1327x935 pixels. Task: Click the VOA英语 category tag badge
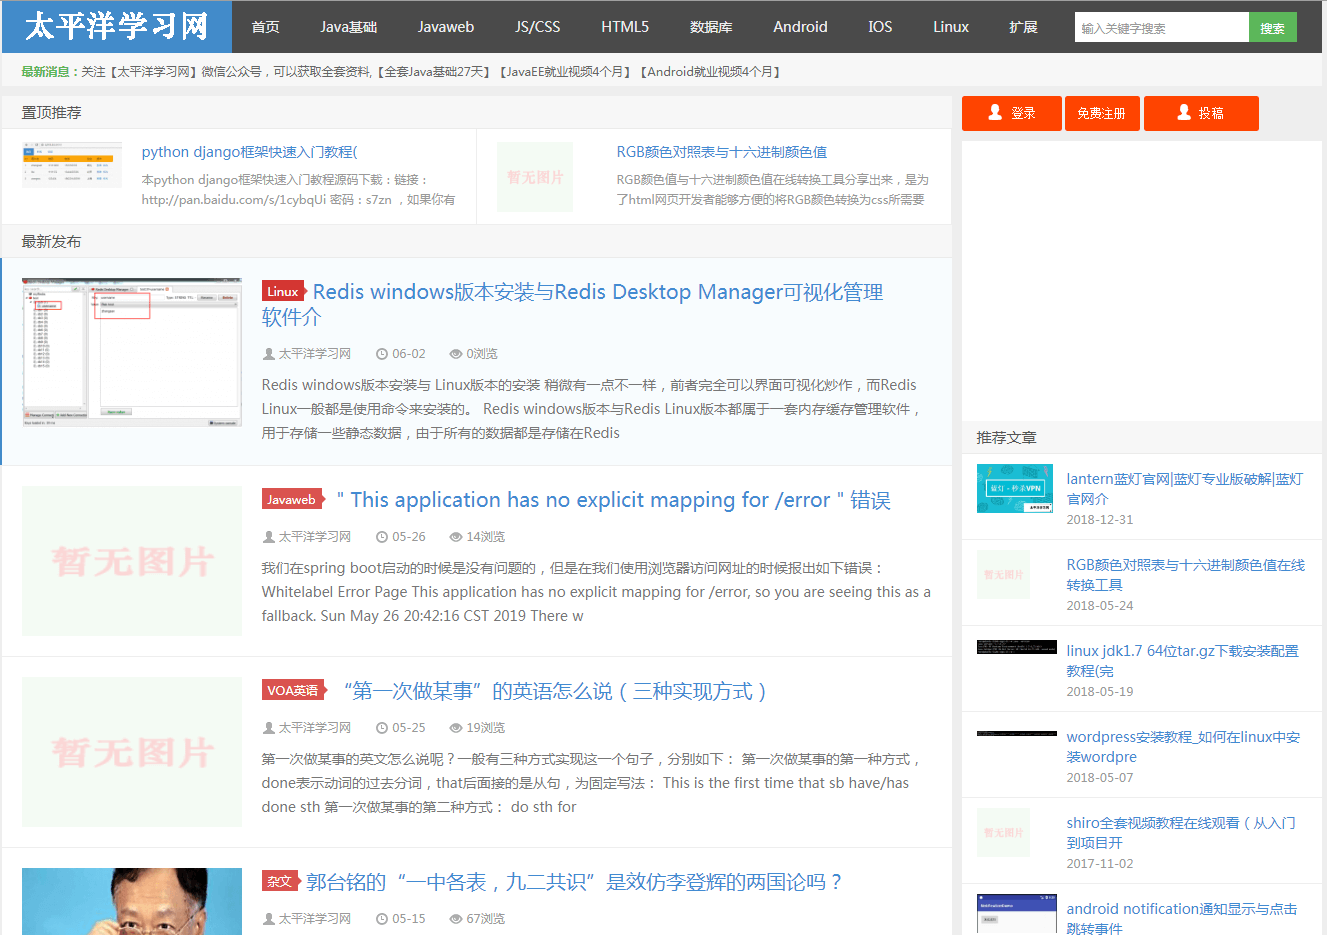coord(293,690)
